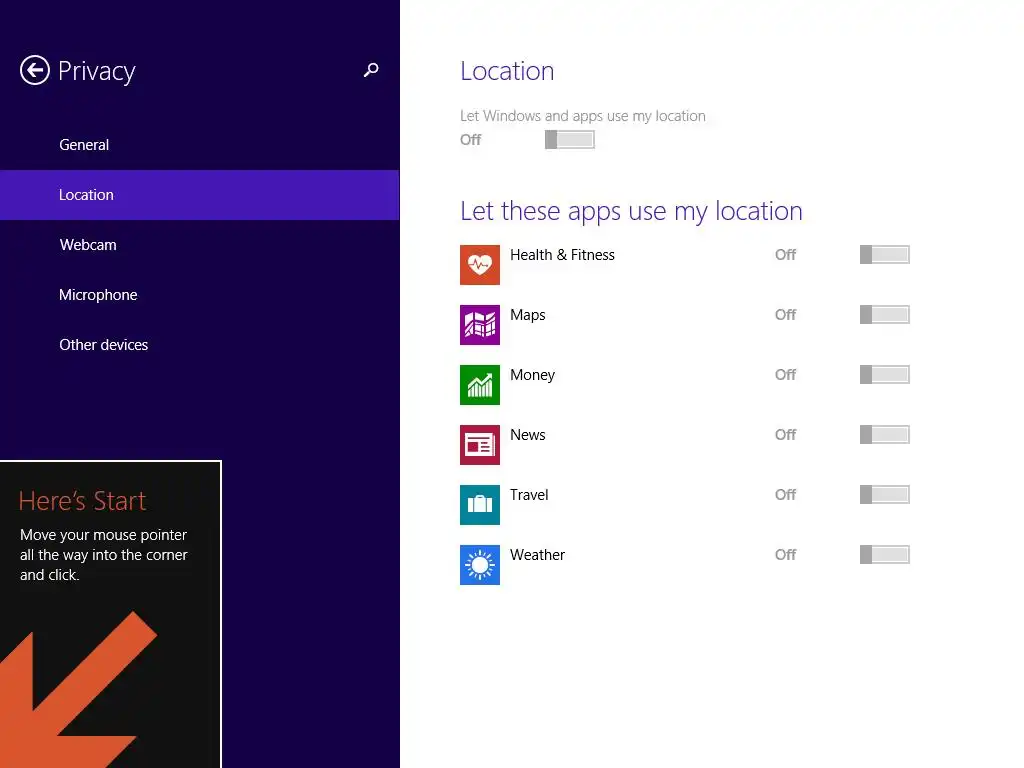Click the green Money chart icon
The width and height of the screenshot is (1024, 768).
pos(480,385)
